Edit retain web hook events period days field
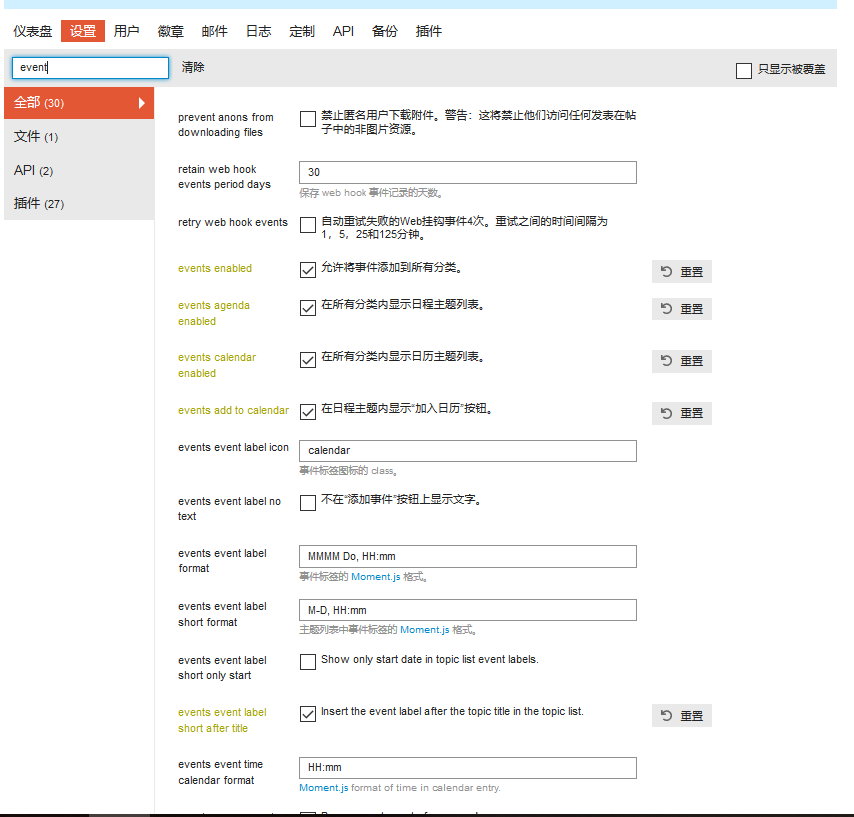 coord(468,172)
